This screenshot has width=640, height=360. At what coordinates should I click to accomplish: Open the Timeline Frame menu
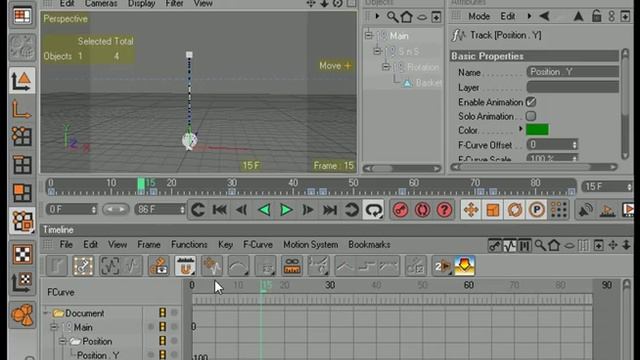click(149, 244)
